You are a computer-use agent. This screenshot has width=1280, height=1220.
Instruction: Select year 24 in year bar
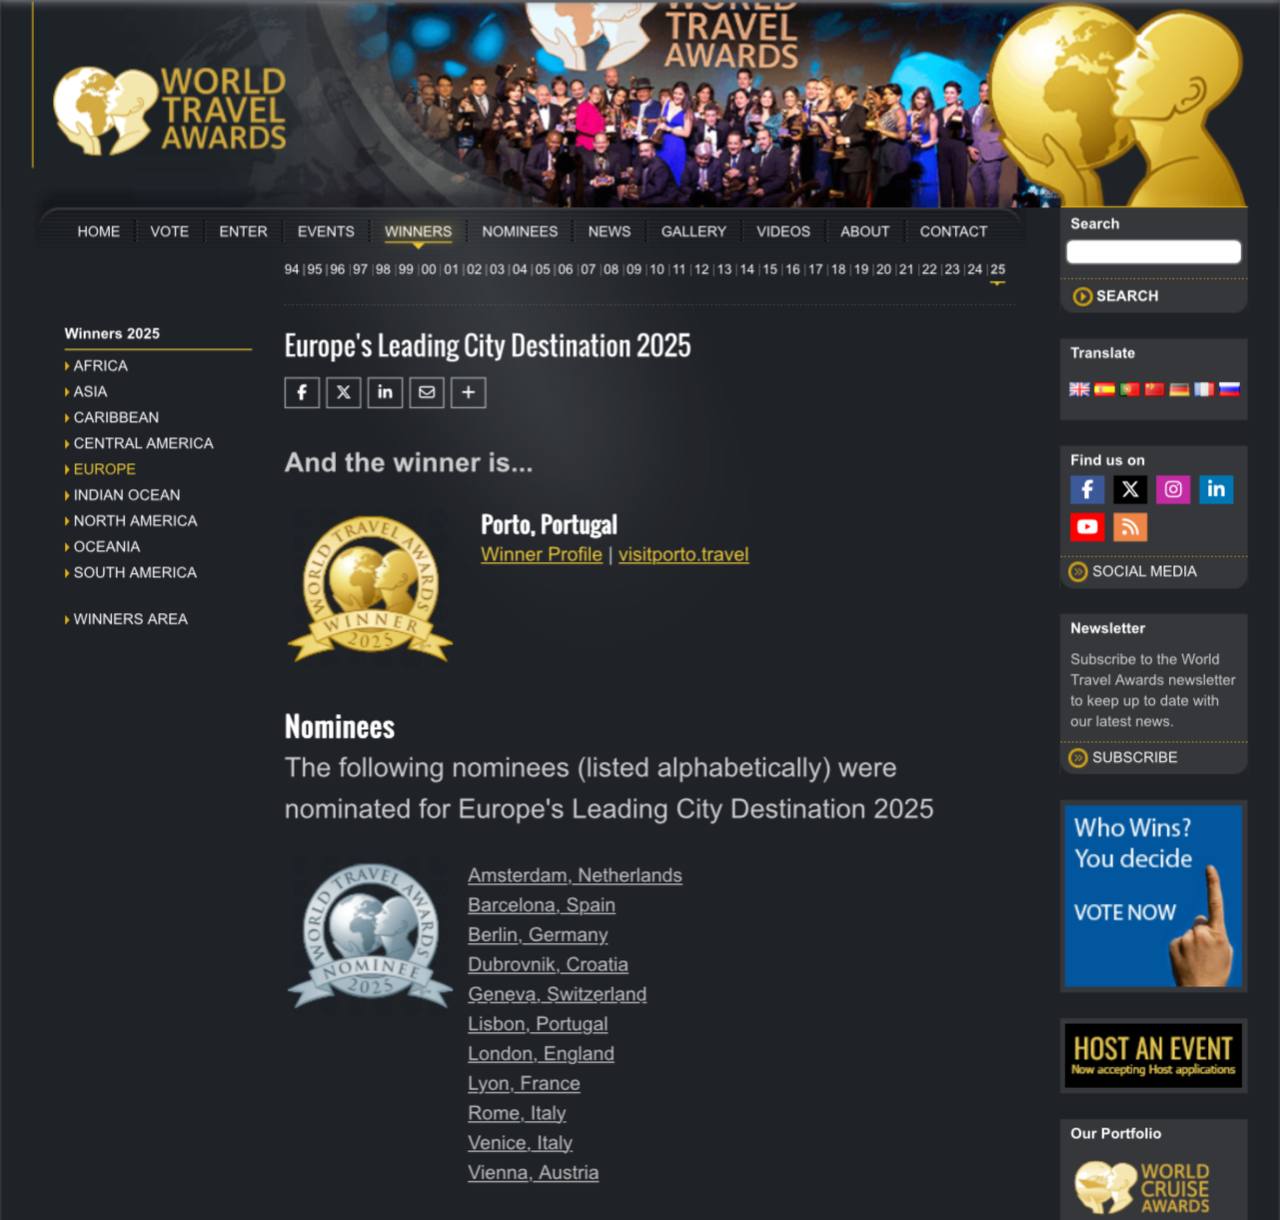click(x=974, y=270)
